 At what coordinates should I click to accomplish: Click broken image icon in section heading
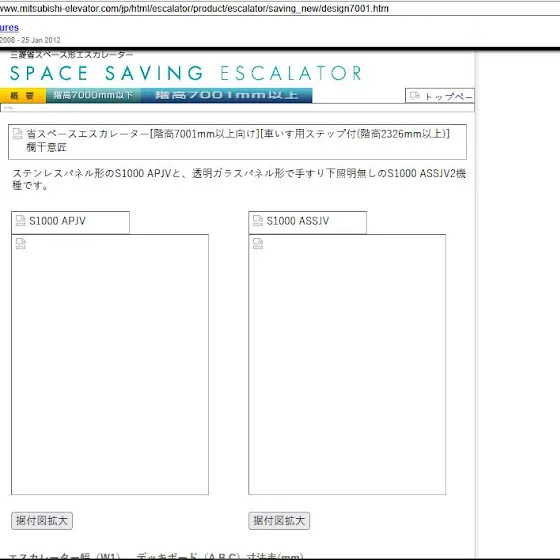17,134
